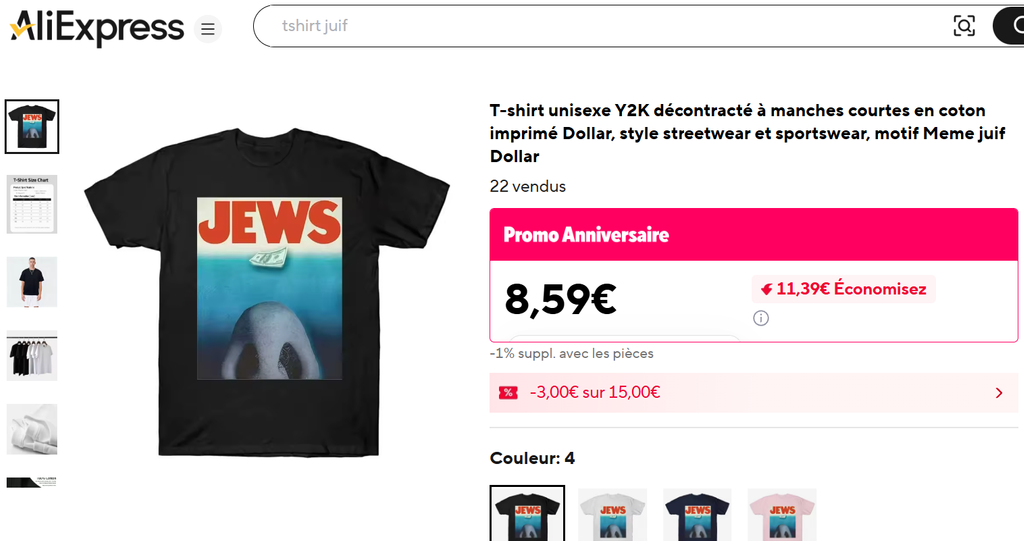The width and height of the screenshot is (1024, 541).
Task: Focus the search field containing tshirt text
Action: tap(601, 26)
